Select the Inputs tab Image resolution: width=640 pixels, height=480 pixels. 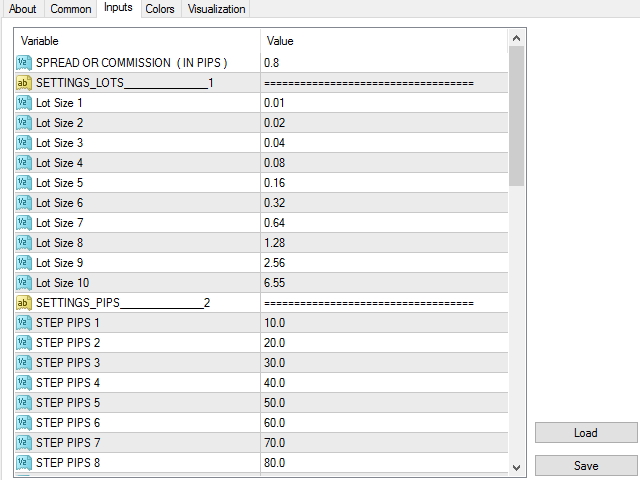[118, 8]
